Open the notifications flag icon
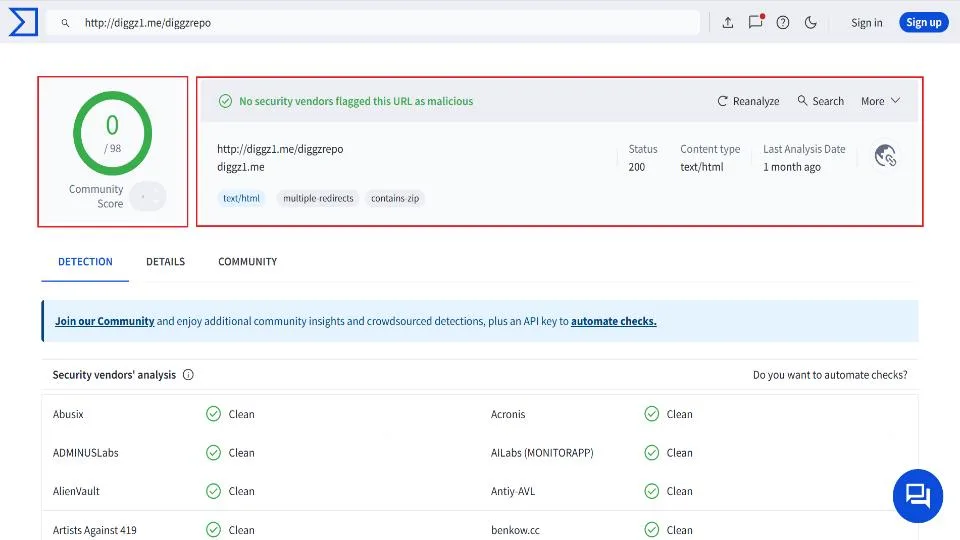 tap(756, 22)
